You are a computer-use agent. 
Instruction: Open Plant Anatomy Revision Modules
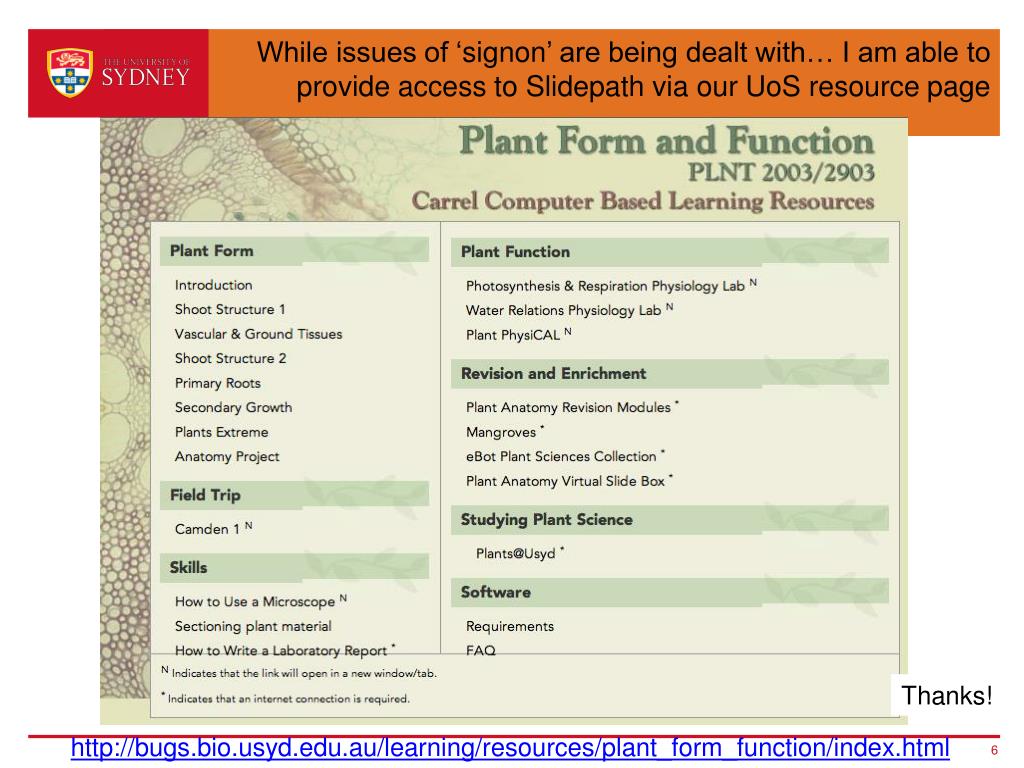[x=572, y=407]
